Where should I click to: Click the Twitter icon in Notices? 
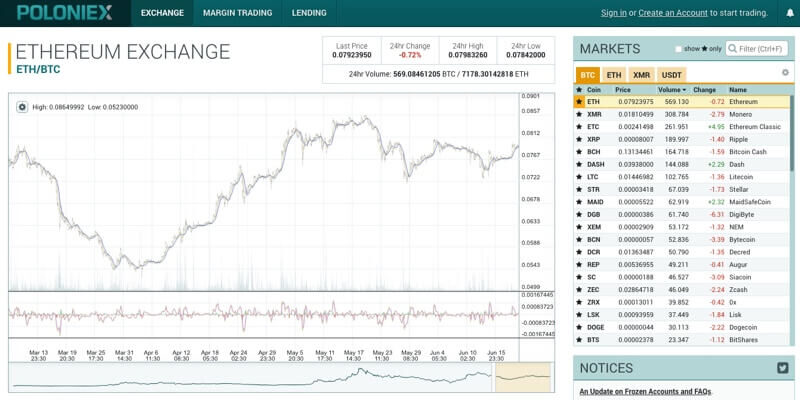point(783,368)
